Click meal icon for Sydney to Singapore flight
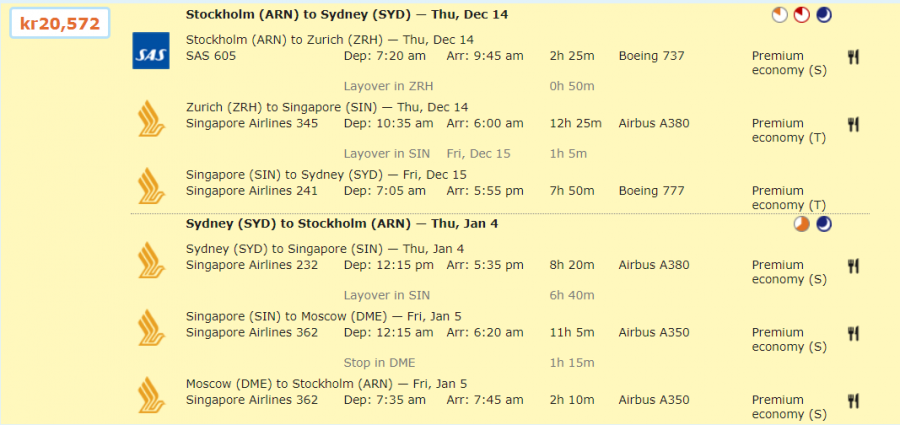Viewport: 900px width, 425px height. (x=853, y=266)
